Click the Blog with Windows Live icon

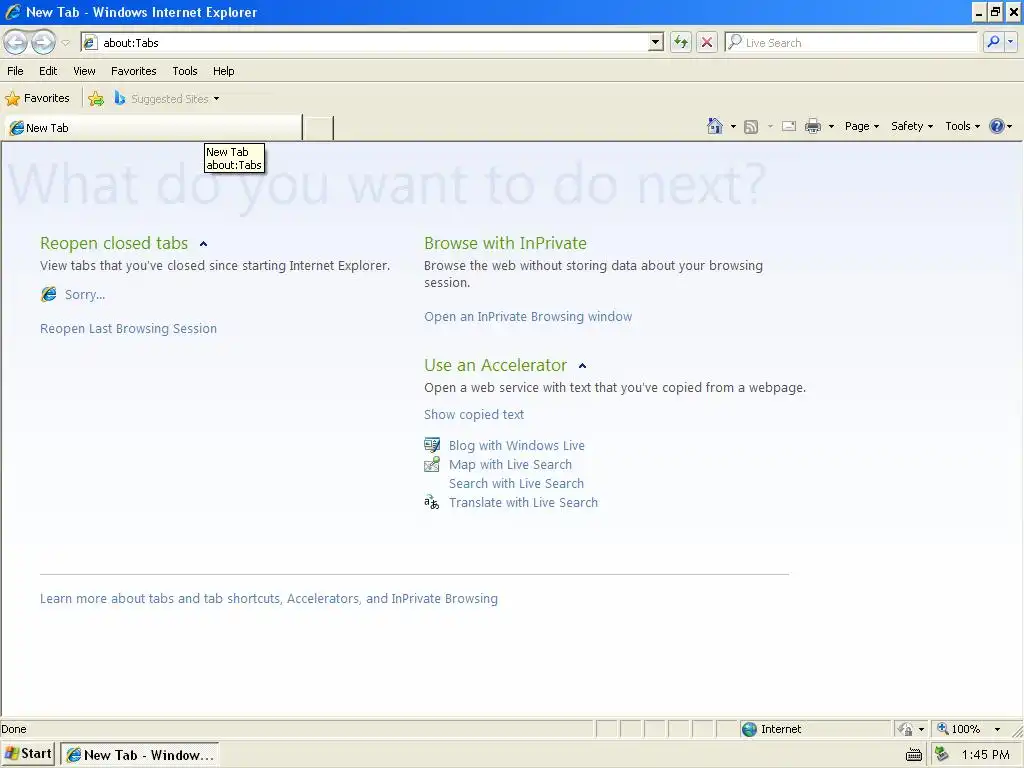(432, 445)
